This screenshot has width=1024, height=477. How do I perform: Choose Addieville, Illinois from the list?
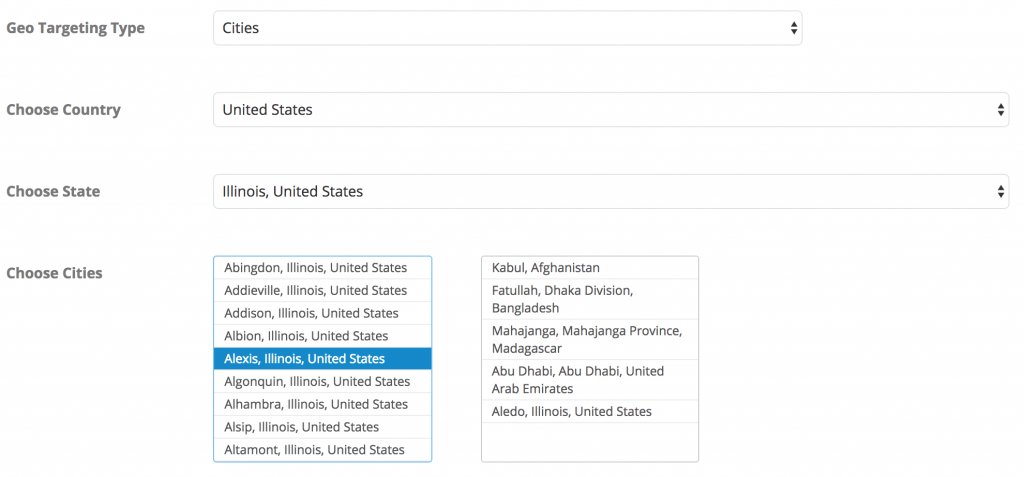click(316, 291)
